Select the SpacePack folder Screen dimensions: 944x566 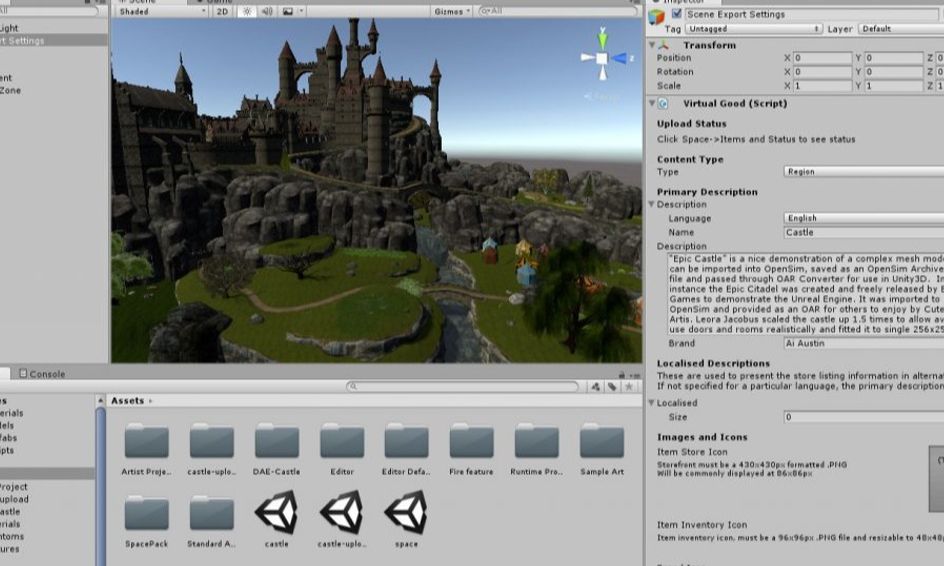146,521
